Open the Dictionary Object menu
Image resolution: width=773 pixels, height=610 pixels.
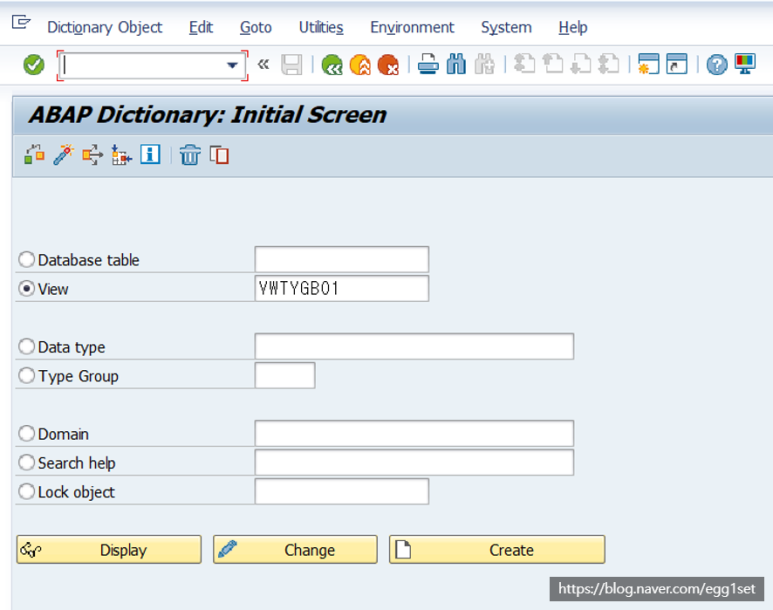(105, 28)
